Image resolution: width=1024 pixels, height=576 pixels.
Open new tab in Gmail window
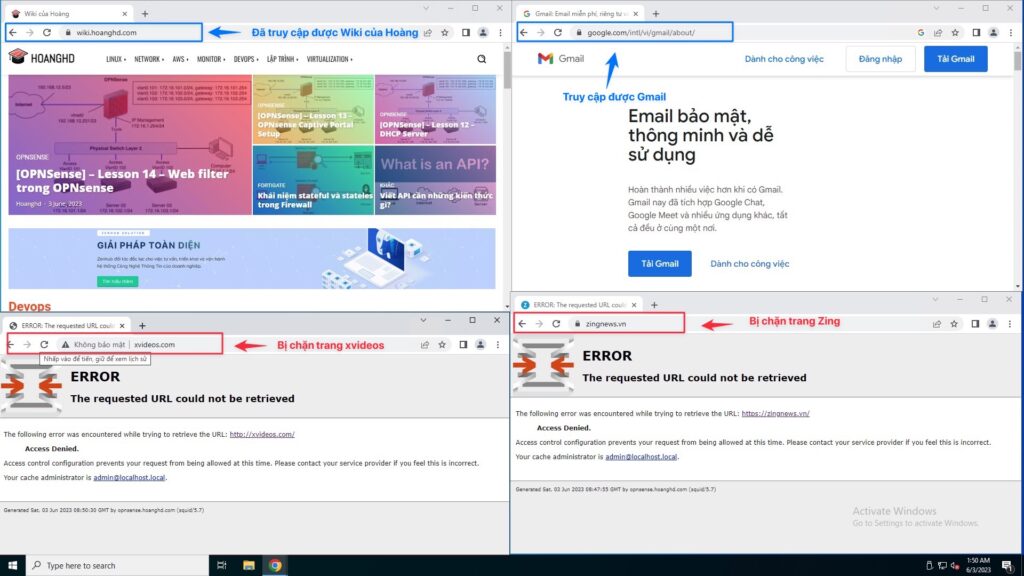coord(656,13)
